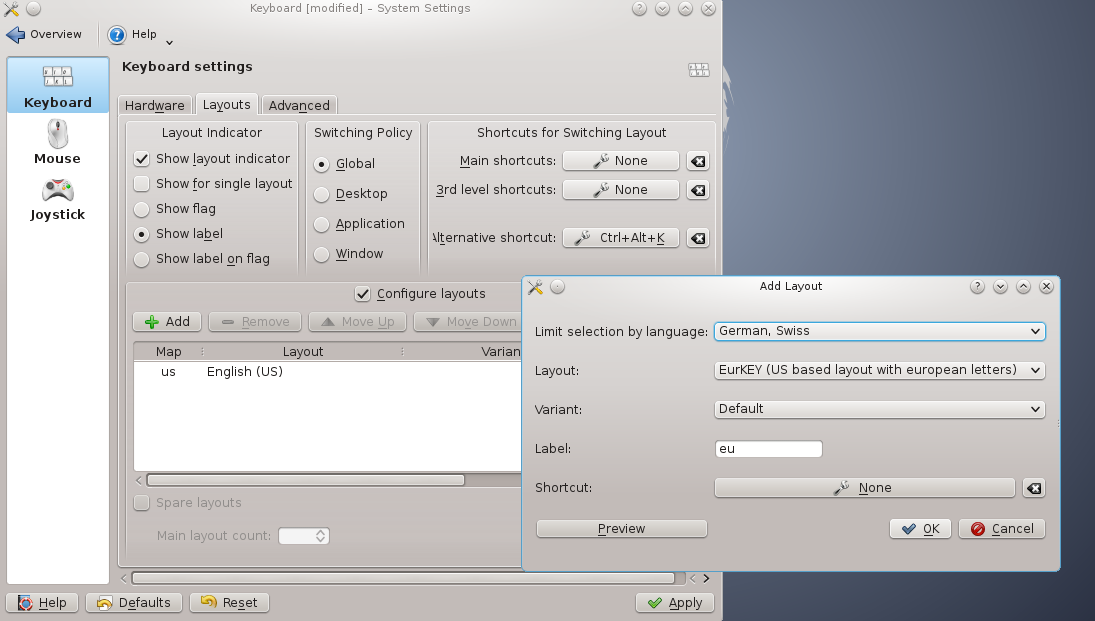
Task: Open the Mouse settings module
Action: tap(57, 143)
